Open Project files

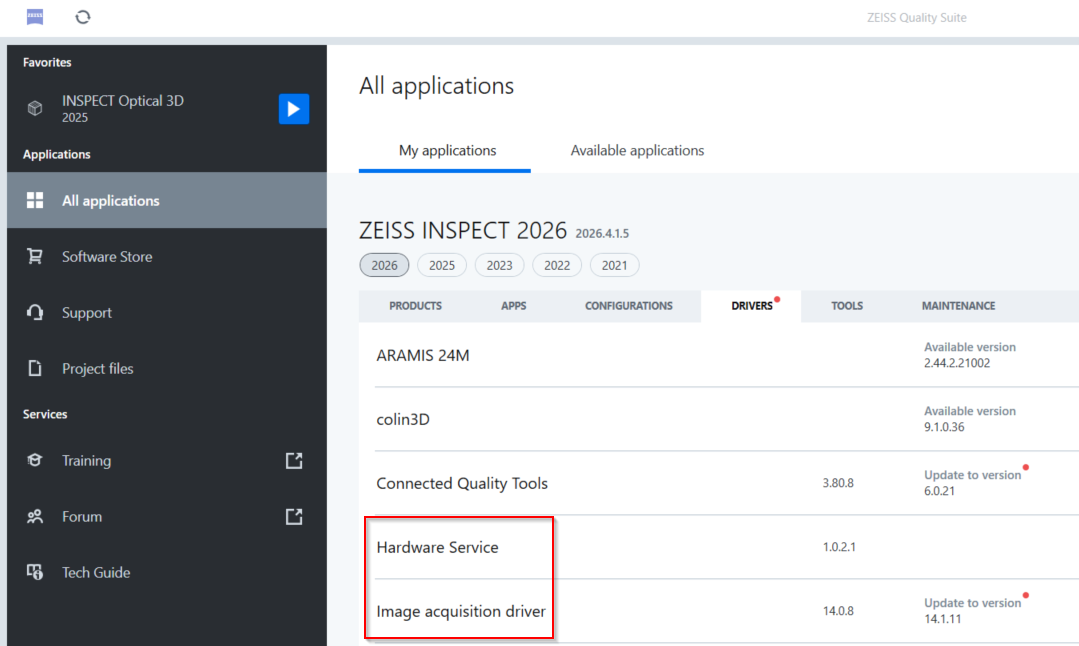167,368
